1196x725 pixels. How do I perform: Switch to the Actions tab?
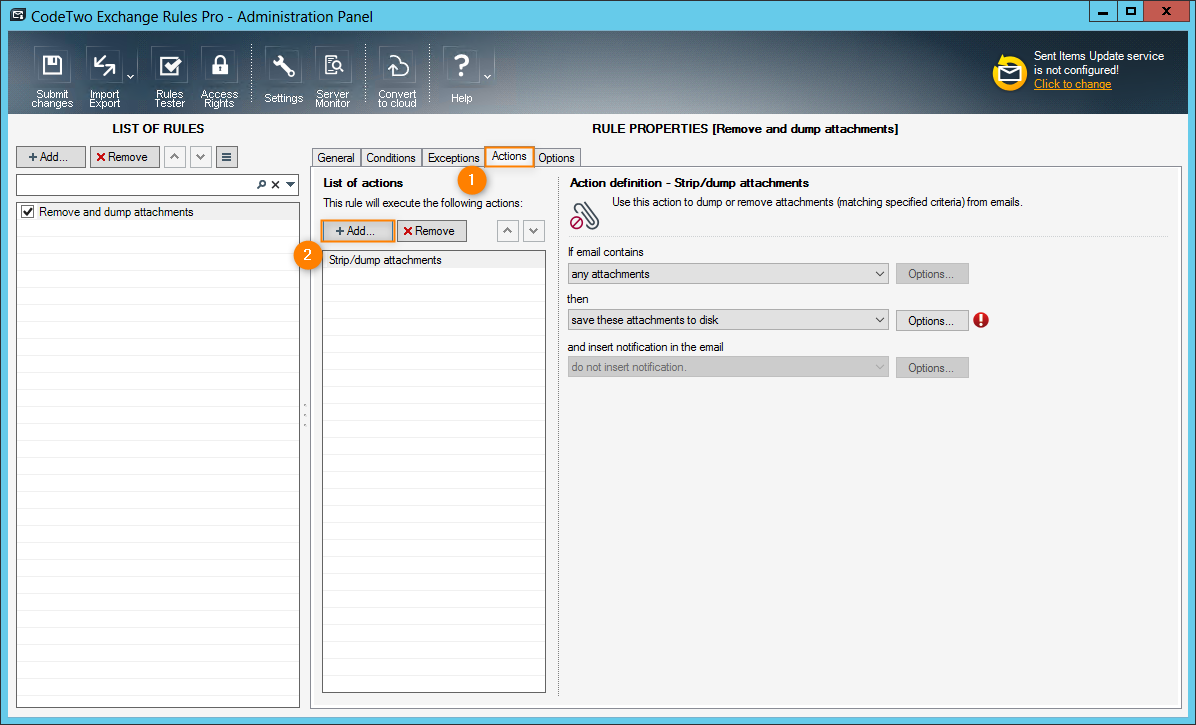click(509, 156)
